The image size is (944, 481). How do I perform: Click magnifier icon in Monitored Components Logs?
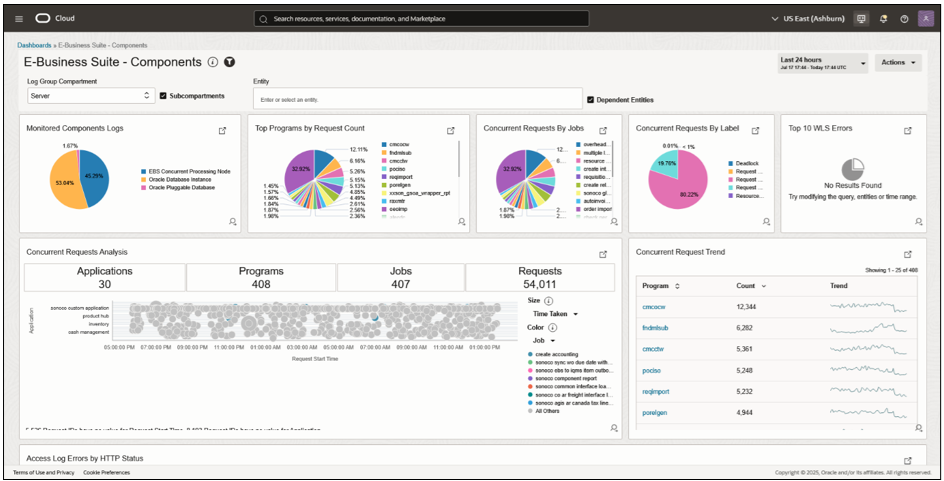click(x=232, y=222)
